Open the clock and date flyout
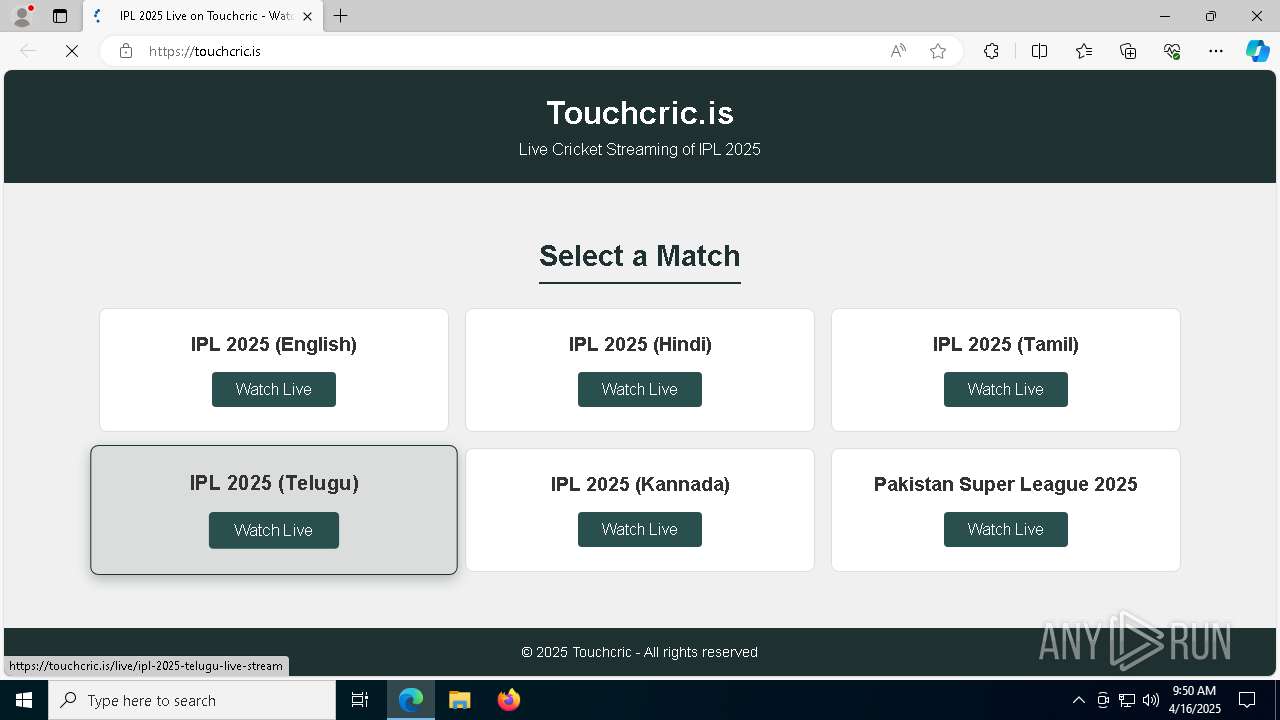 (x=1194, y=700)
